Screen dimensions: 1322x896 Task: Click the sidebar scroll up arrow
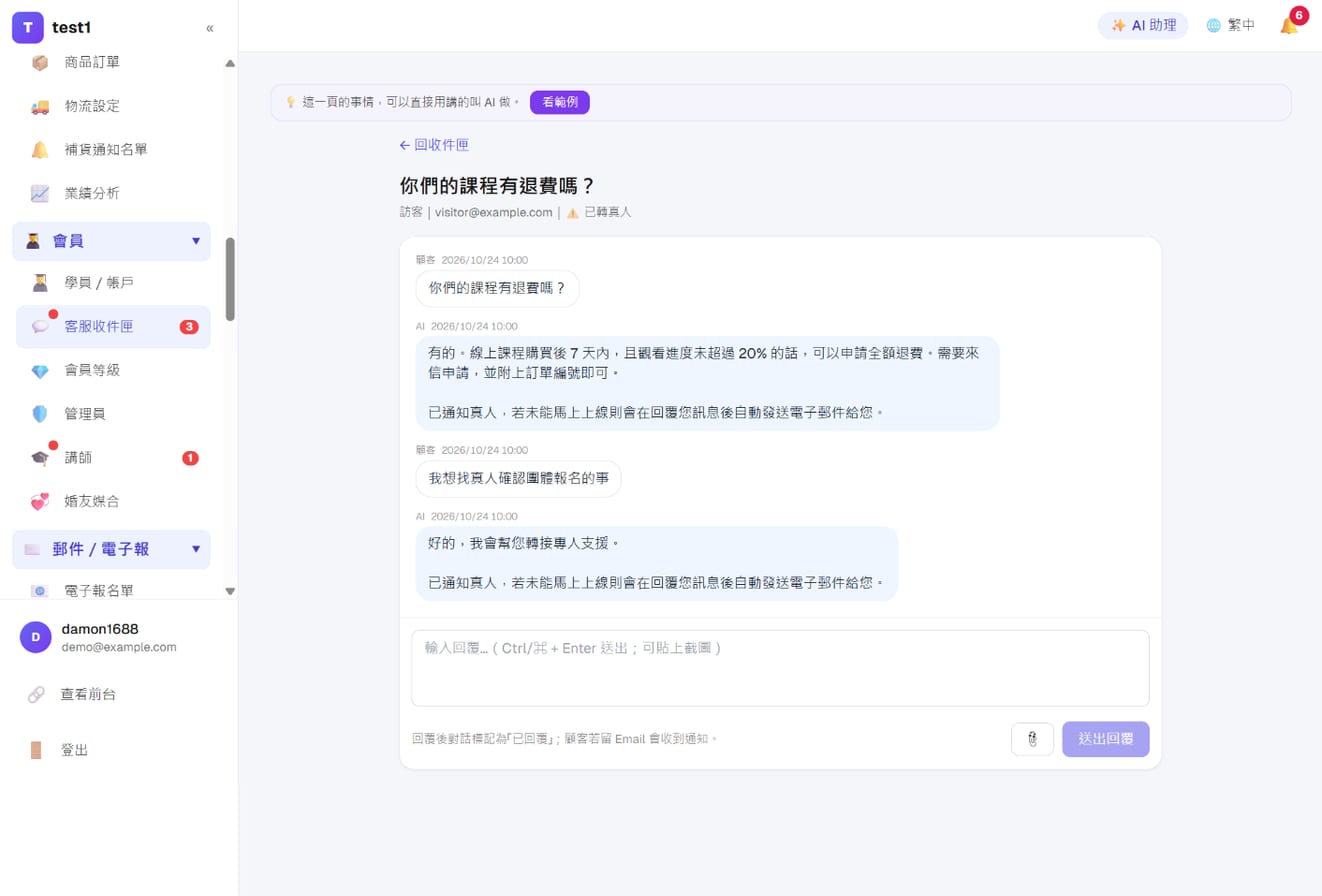tap(230, 63)
